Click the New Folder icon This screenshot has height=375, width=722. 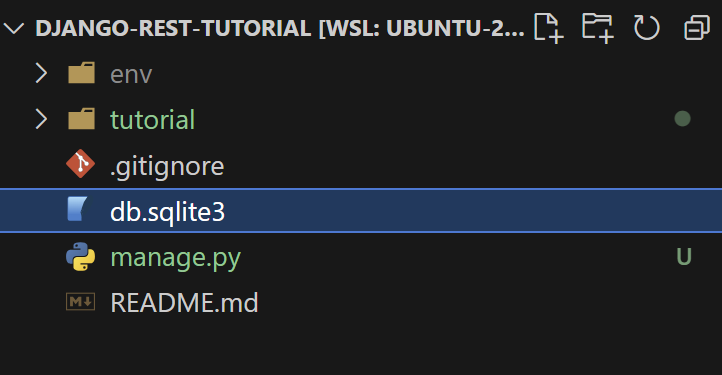(x=598, y=28)
